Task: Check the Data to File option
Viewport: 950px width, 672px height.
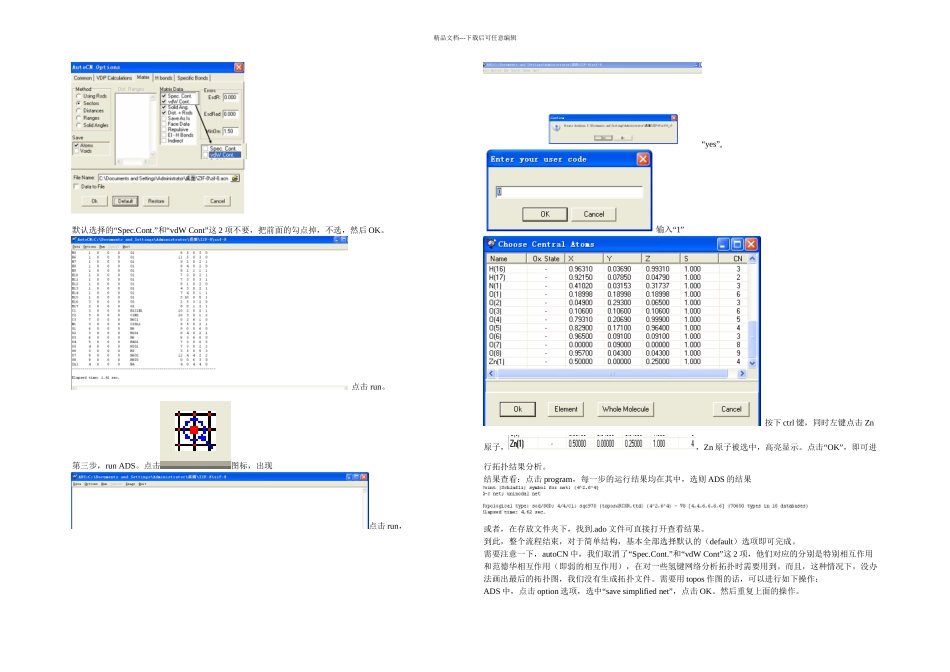Action: (x=76, y=187)
